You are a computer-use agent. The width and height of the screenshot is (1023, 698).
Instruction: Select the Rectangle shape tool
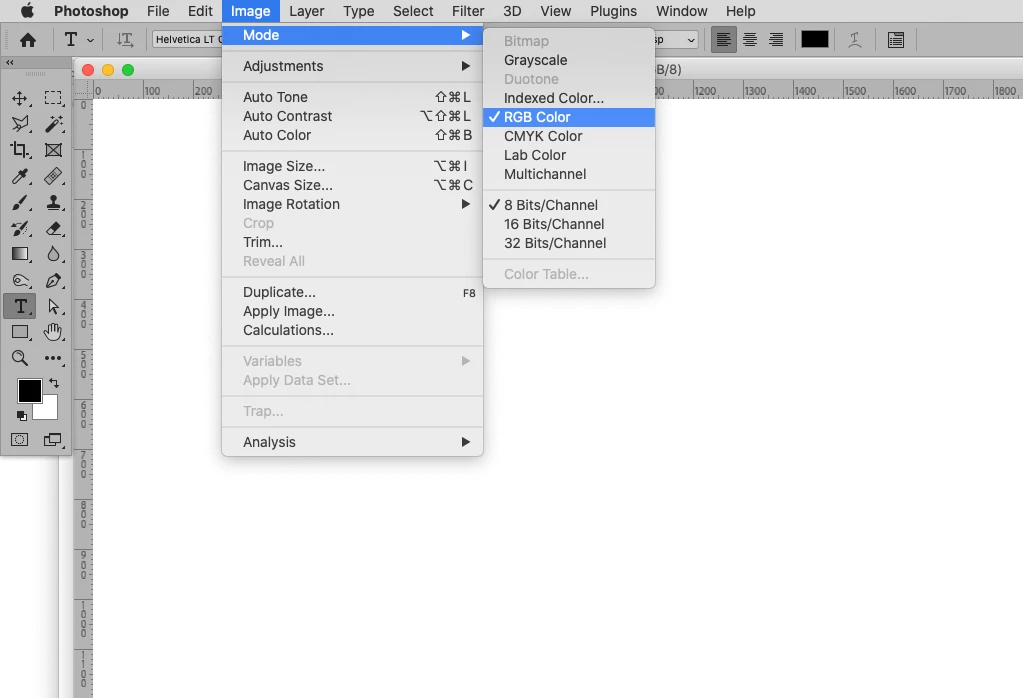coord(20,332)
